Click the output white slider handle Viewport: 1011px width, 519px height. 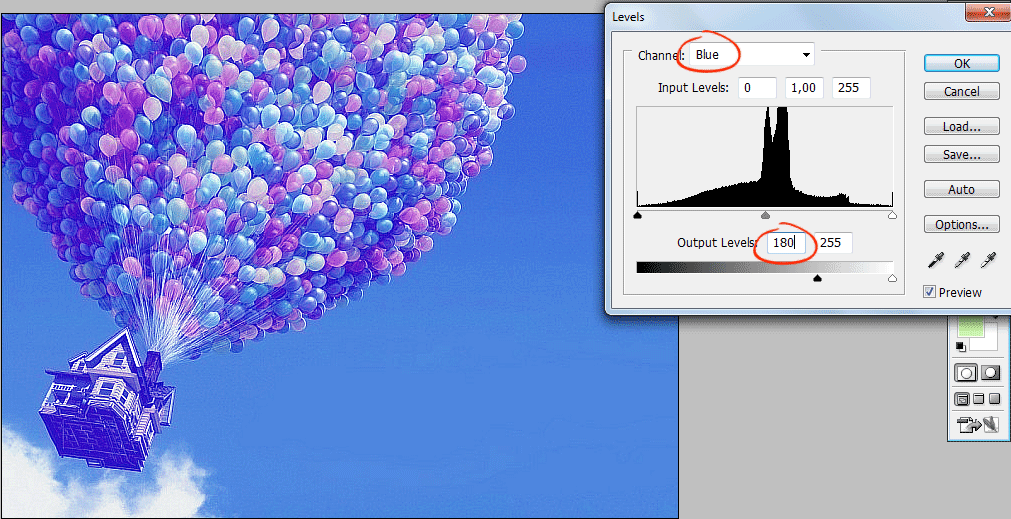pos(892,279)
